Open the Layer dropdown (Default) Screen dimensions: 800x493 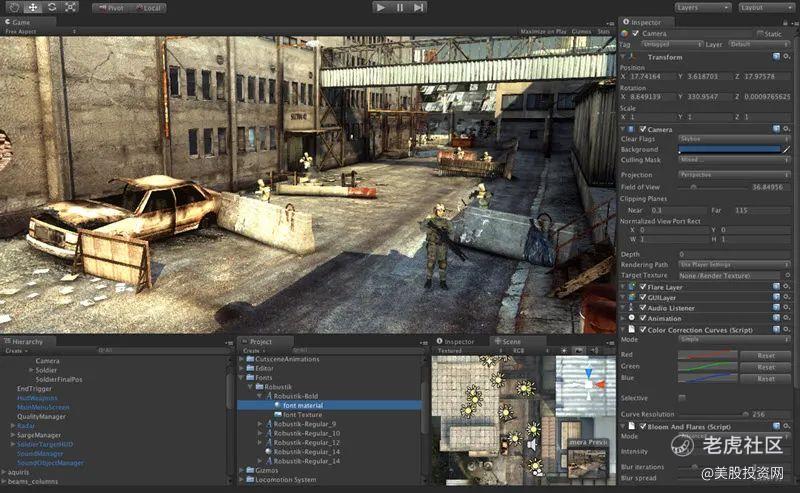tap(758, 44)
